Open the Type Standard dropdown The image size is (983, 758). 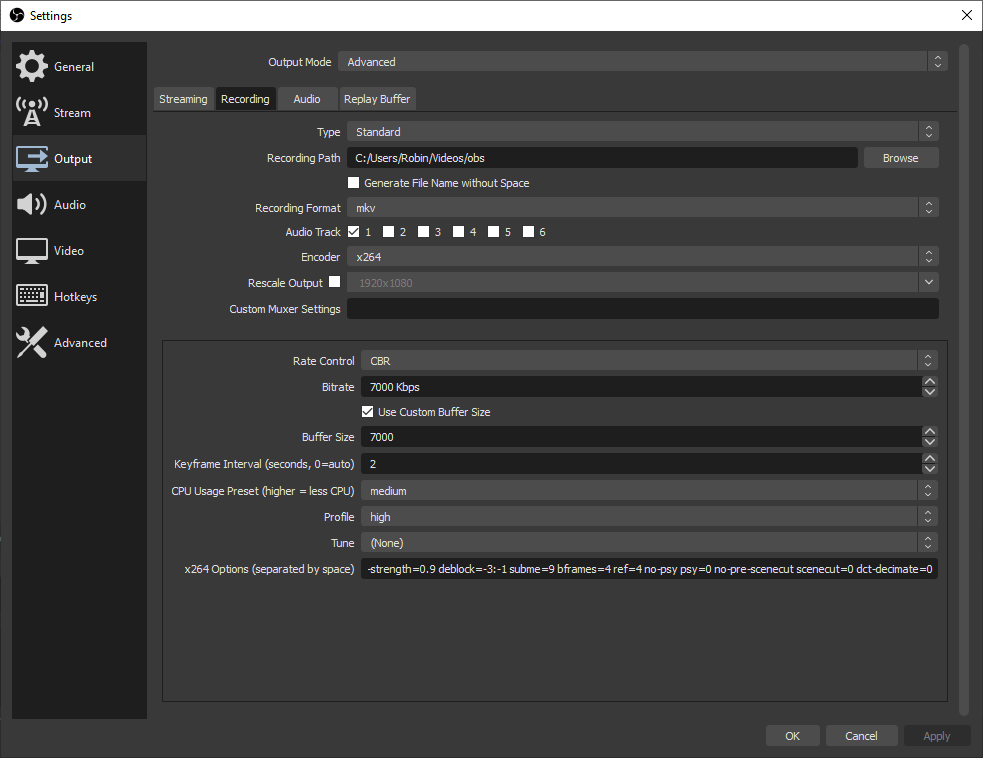[643, 132]
